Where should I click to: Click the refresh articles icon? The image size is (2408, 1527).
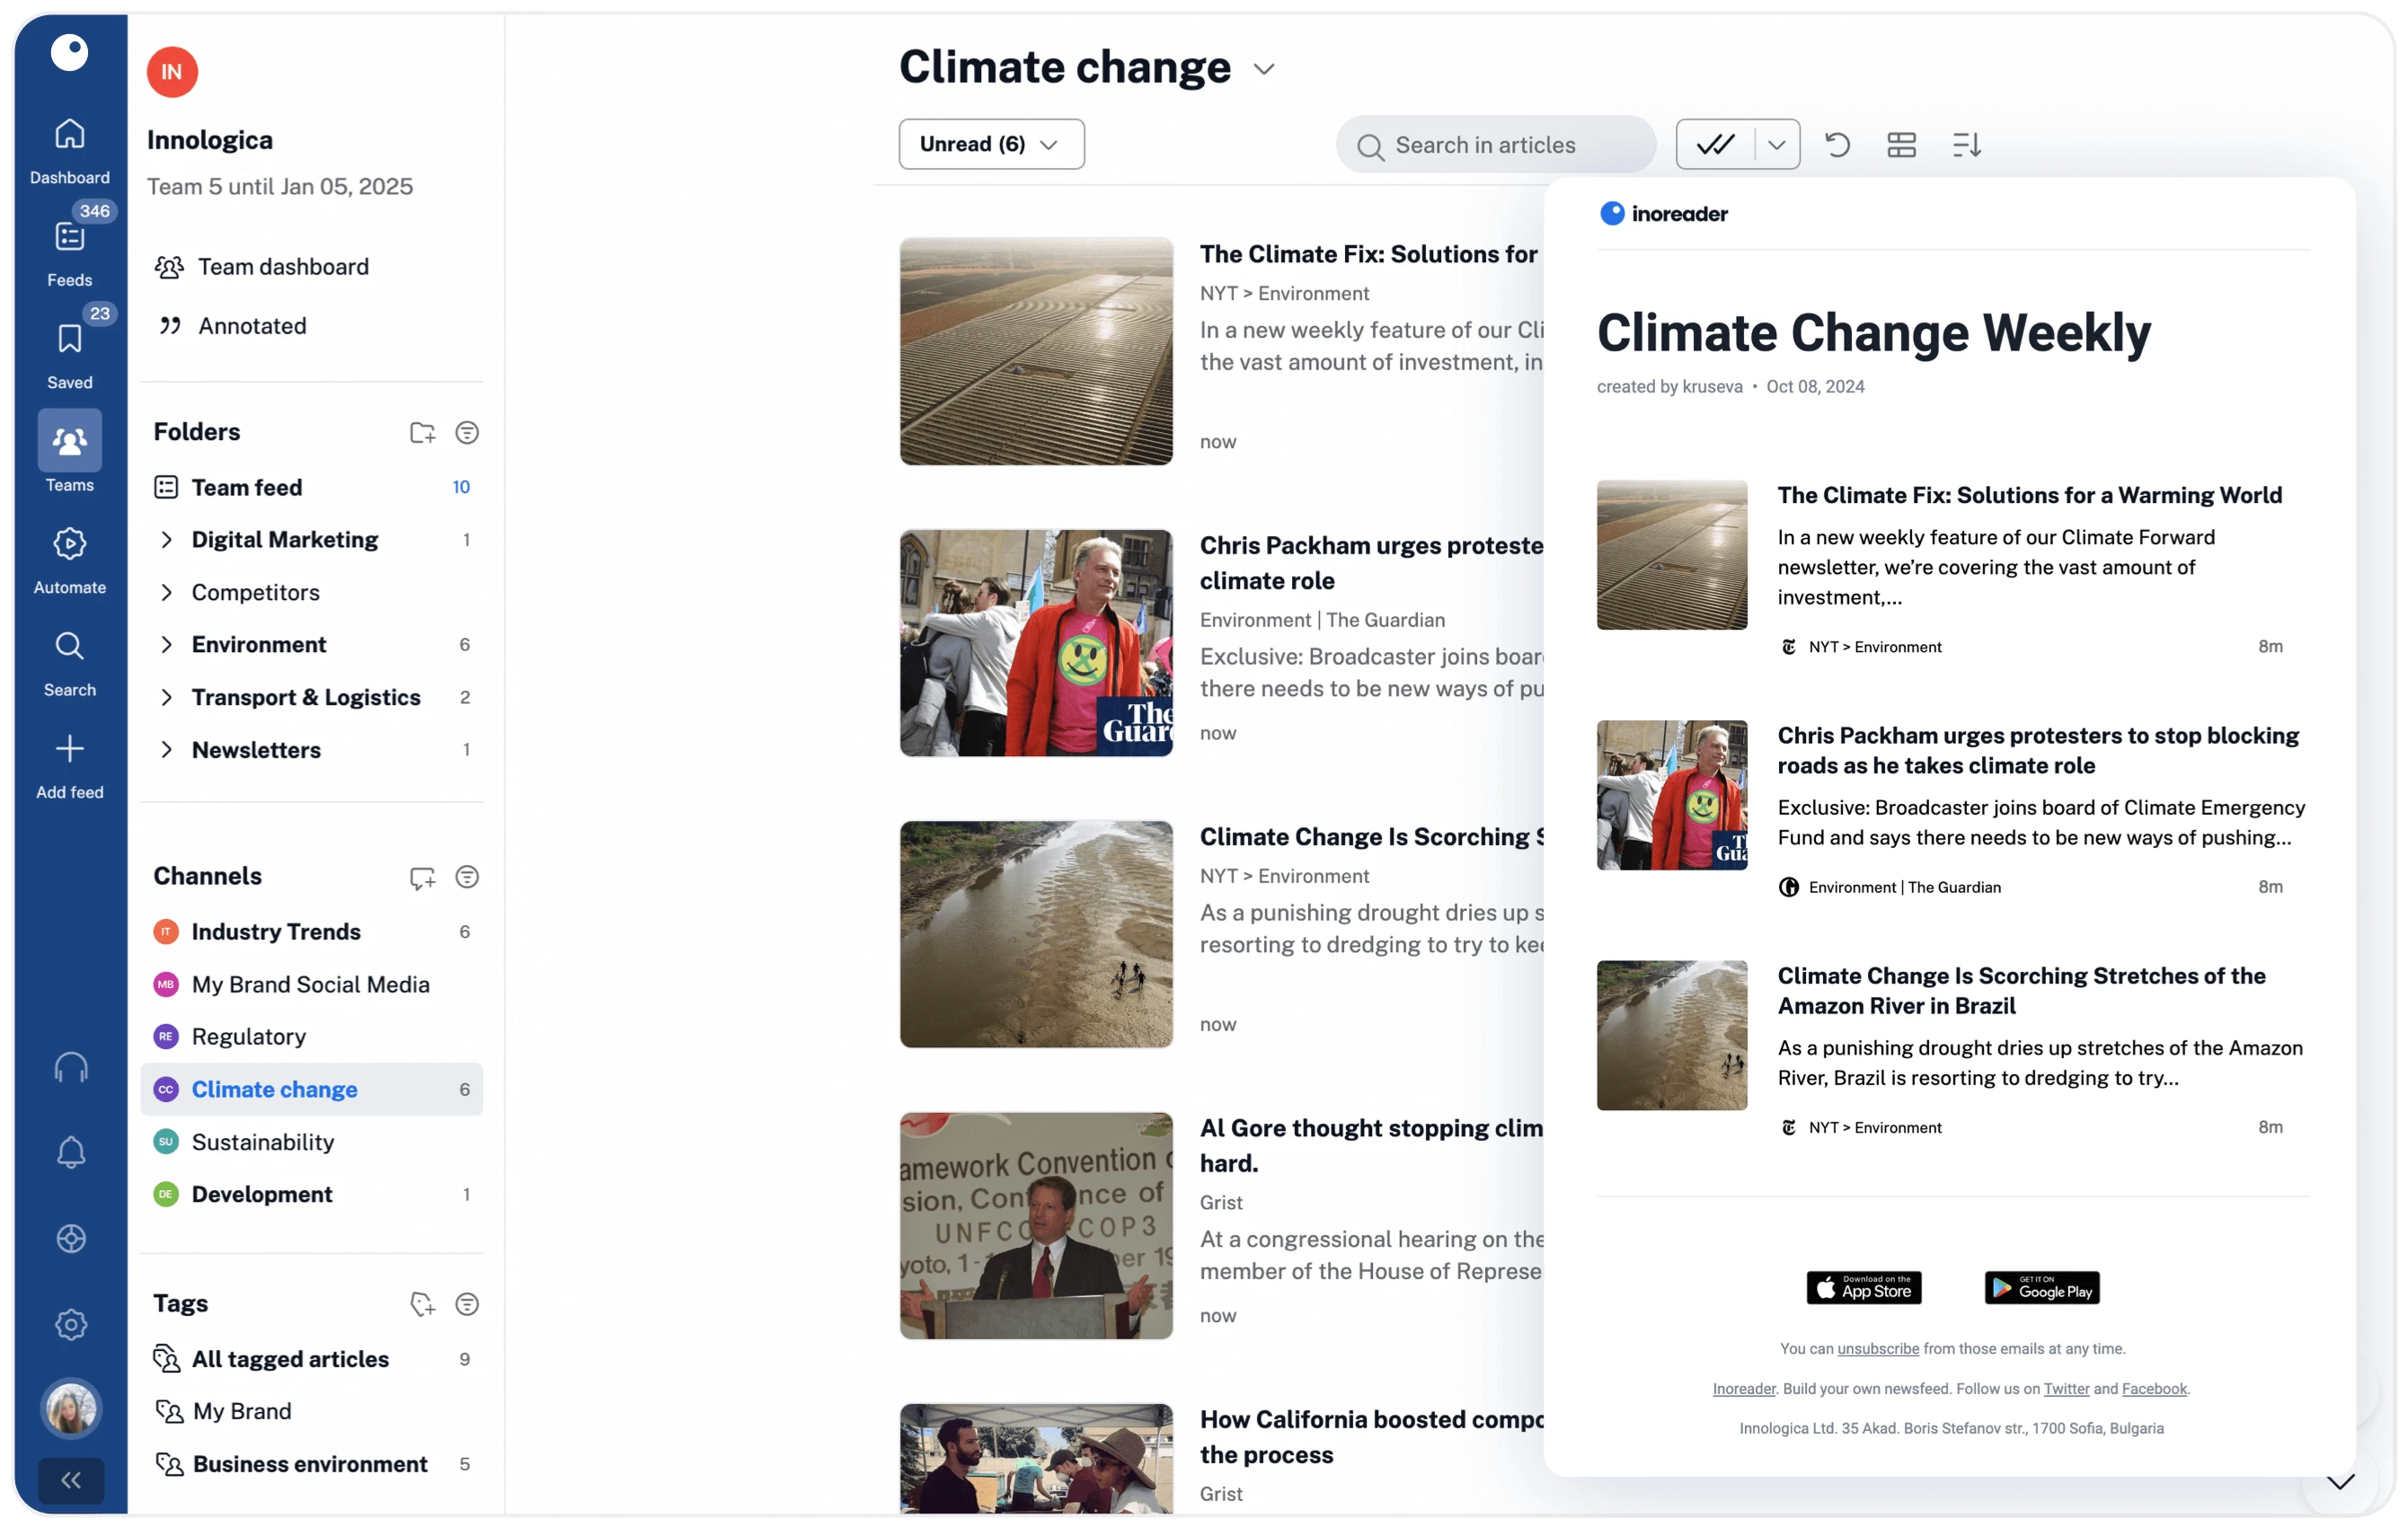1837,145
